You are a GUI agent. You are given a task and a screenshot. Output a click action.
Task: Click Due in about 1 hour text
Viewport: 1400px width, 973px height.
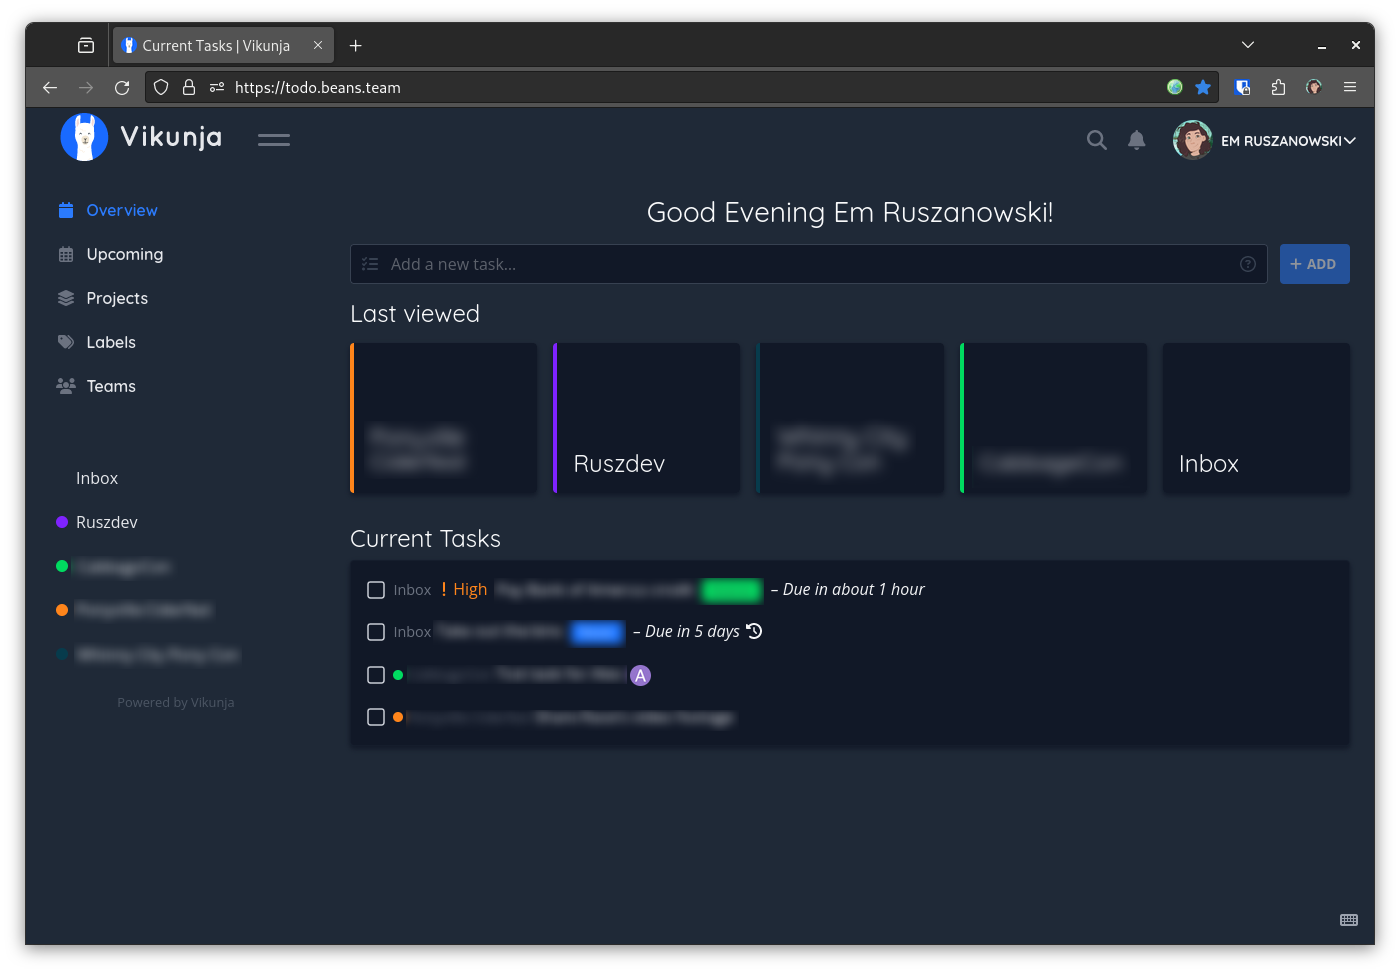click(853, 590)
